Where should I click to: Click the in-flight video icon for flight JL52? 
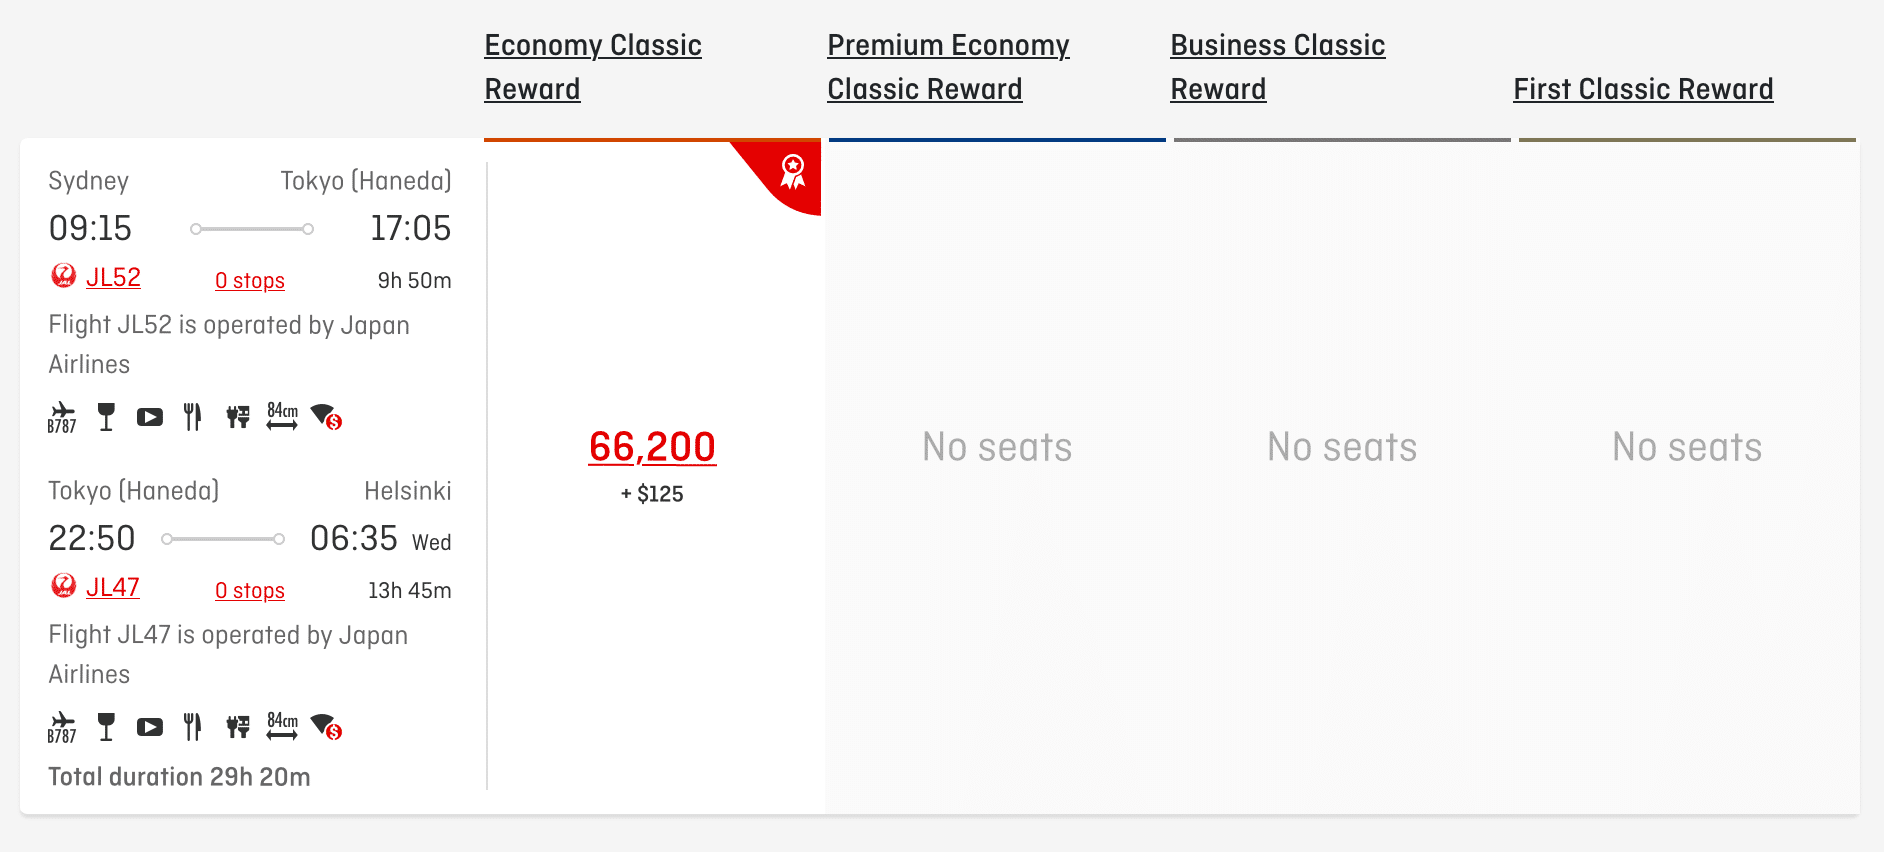point(150,417)
